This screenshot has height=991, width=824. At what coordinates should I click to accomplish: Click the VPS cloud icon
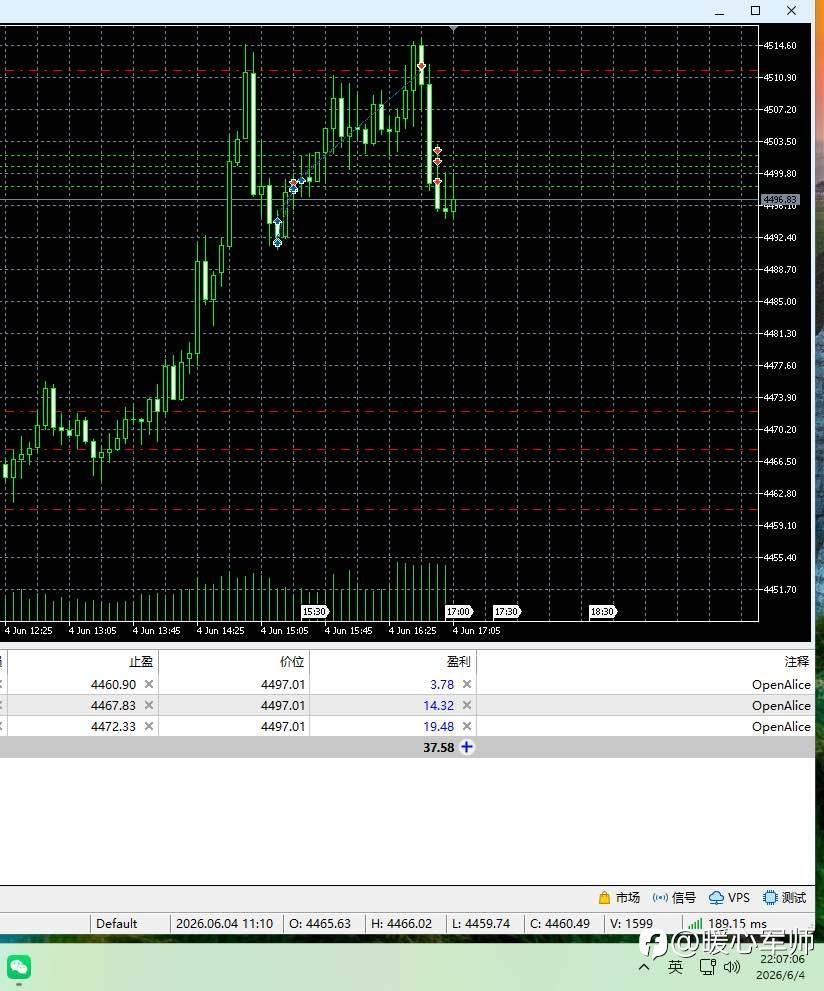point(716,898)
